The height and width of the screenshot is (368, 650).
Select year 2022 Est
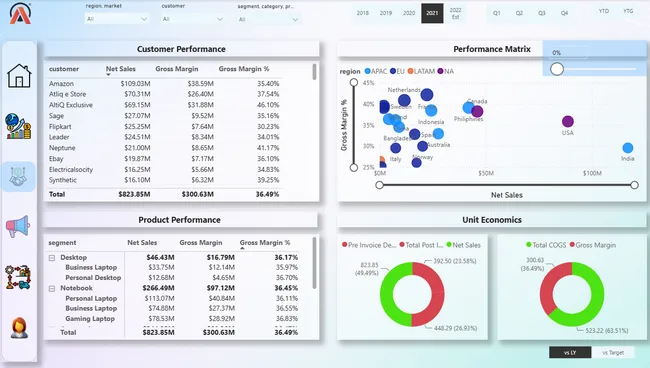pyautogui.click(x=456, y=13)
